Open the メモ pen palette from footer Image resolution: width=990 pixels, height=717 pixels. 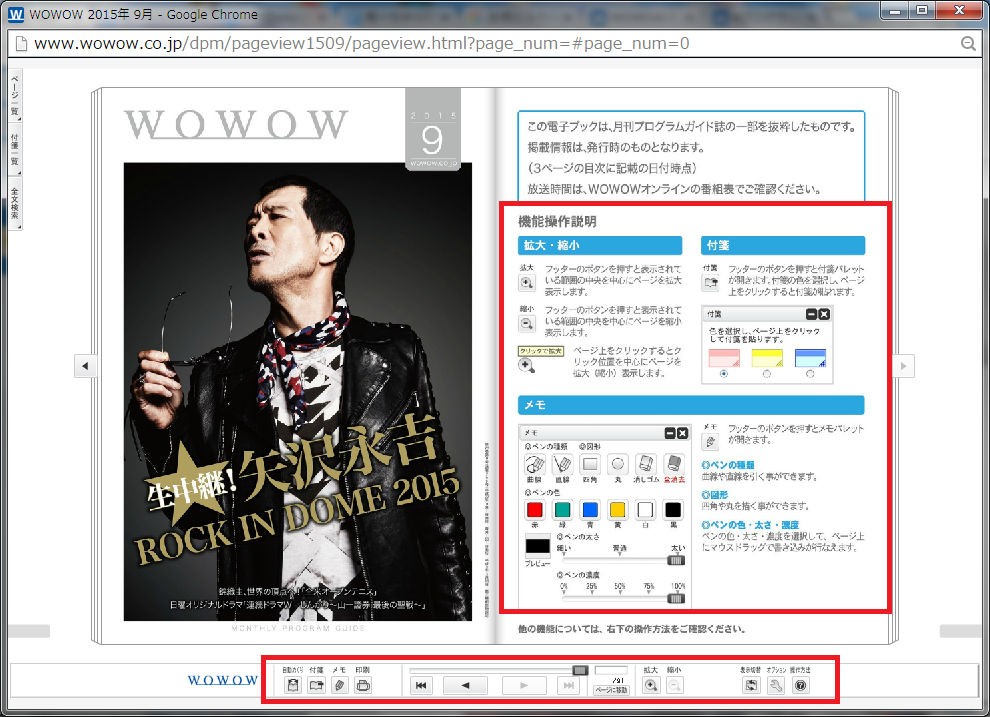click(340, 685)
